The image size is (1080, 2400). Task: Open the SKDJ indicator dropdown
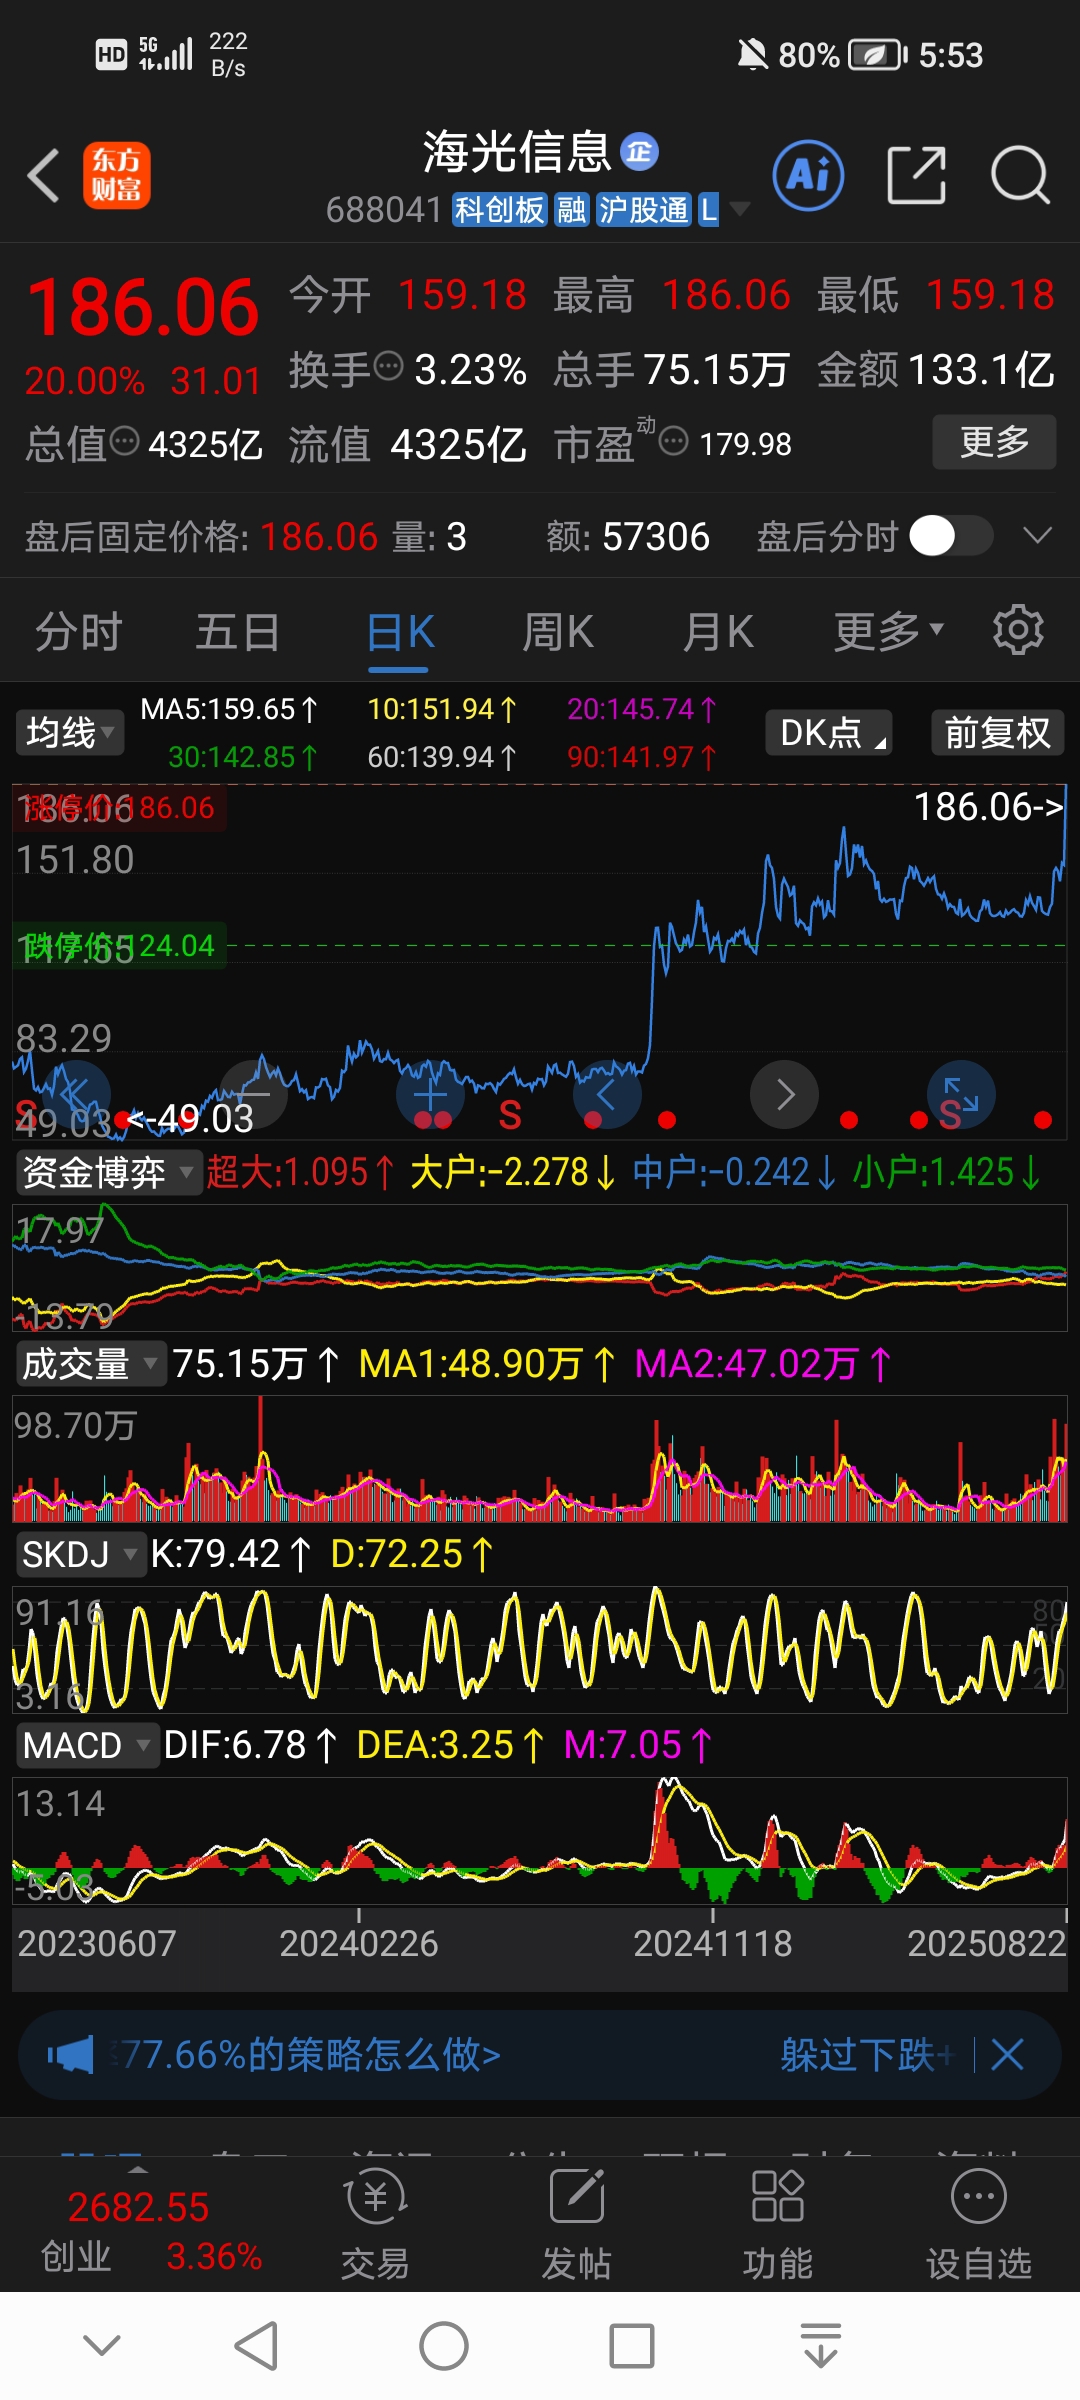point(80,1555)
